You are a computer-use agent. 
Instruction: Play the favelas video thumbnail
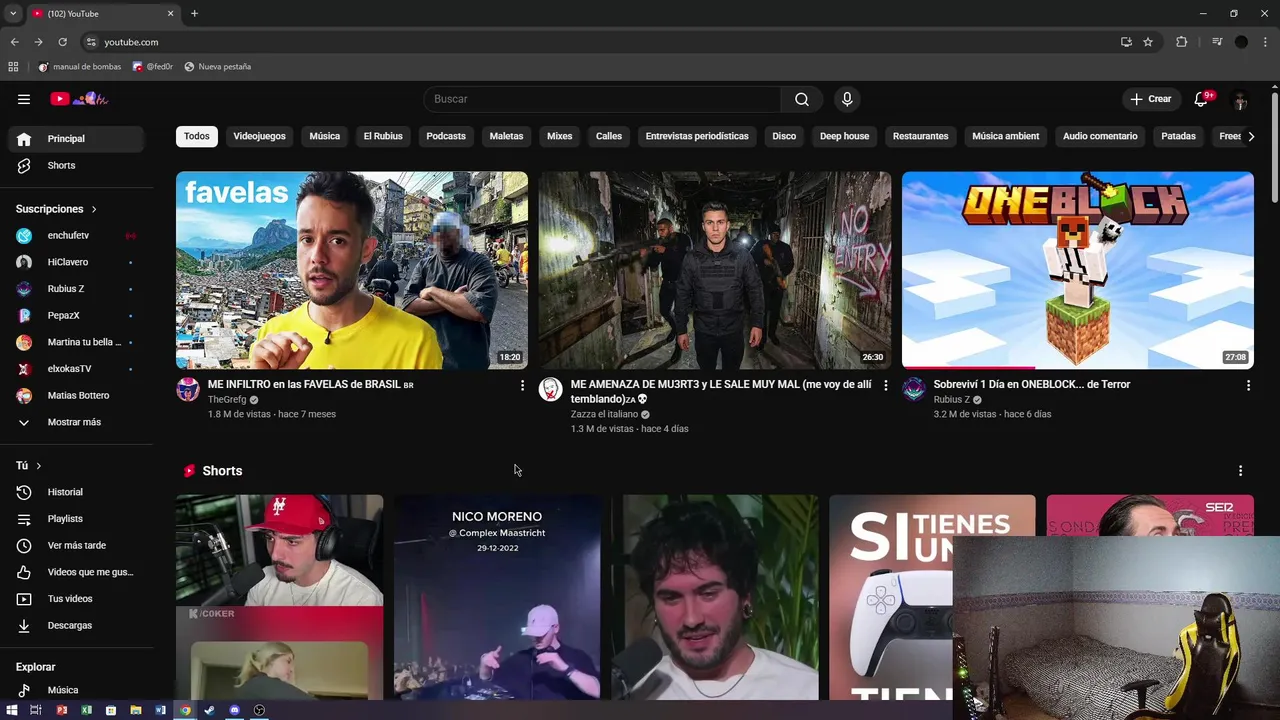coord(352,270)
